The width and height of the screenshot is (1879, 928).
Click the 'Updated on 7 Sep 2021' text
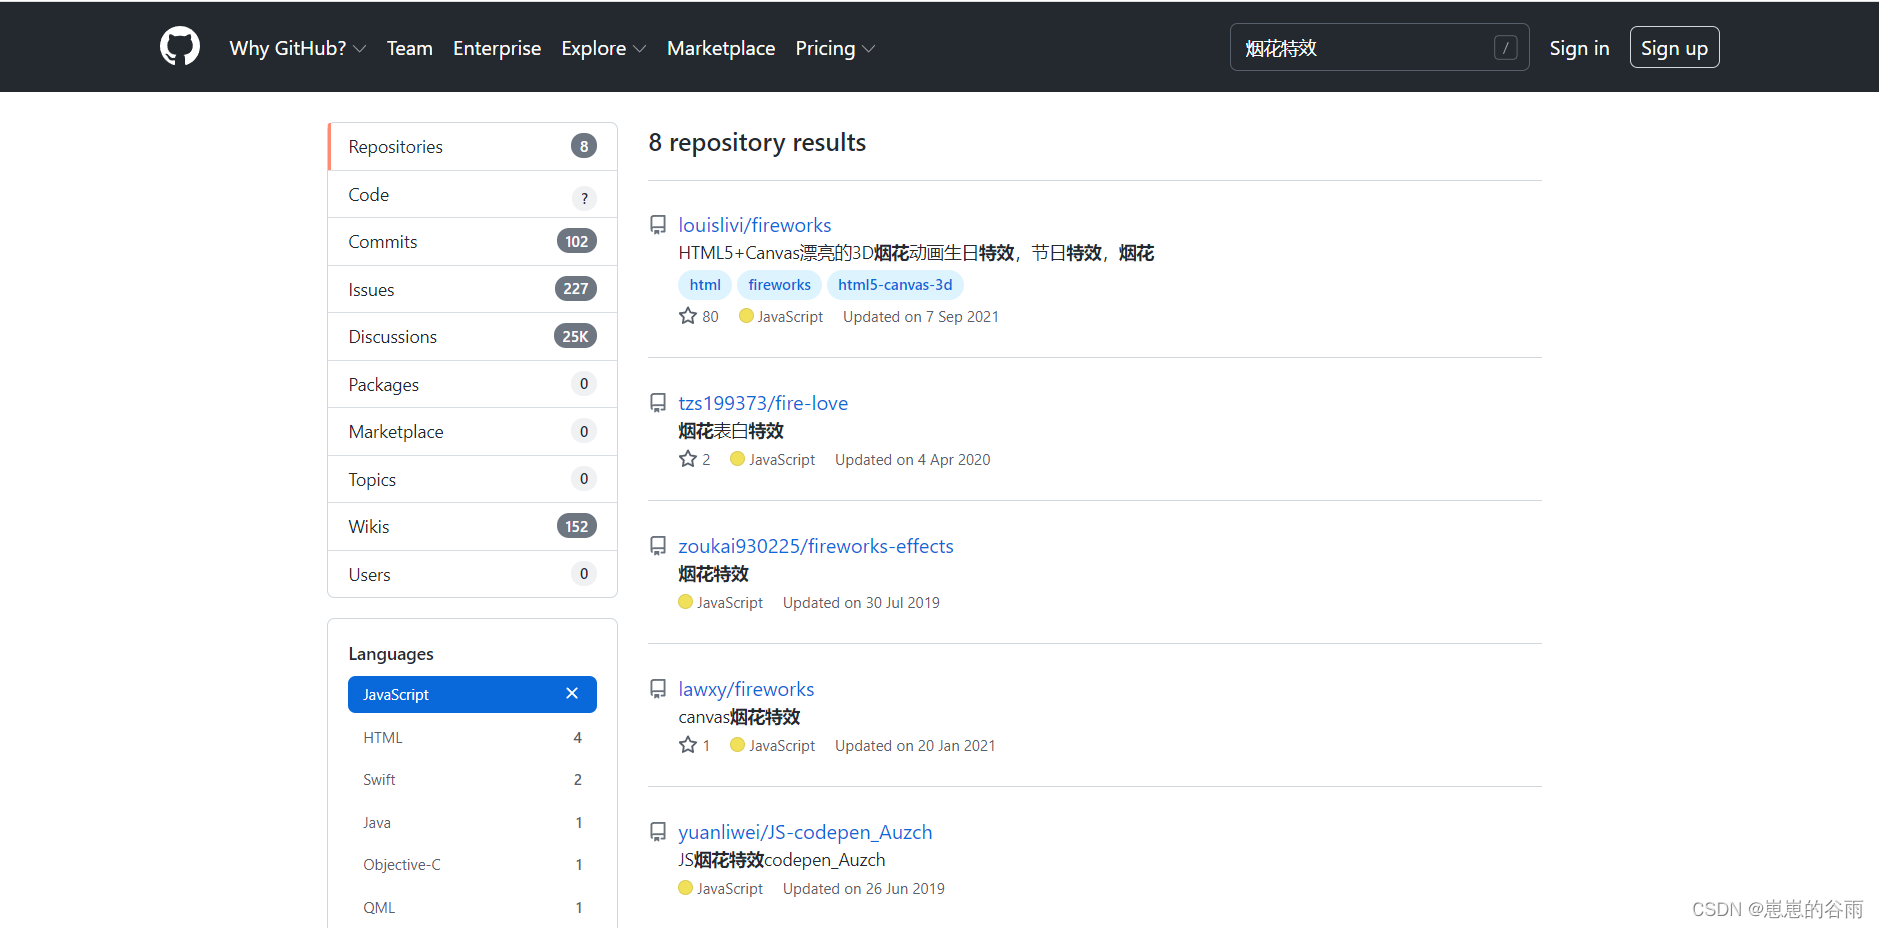click(x=921, y=316)
